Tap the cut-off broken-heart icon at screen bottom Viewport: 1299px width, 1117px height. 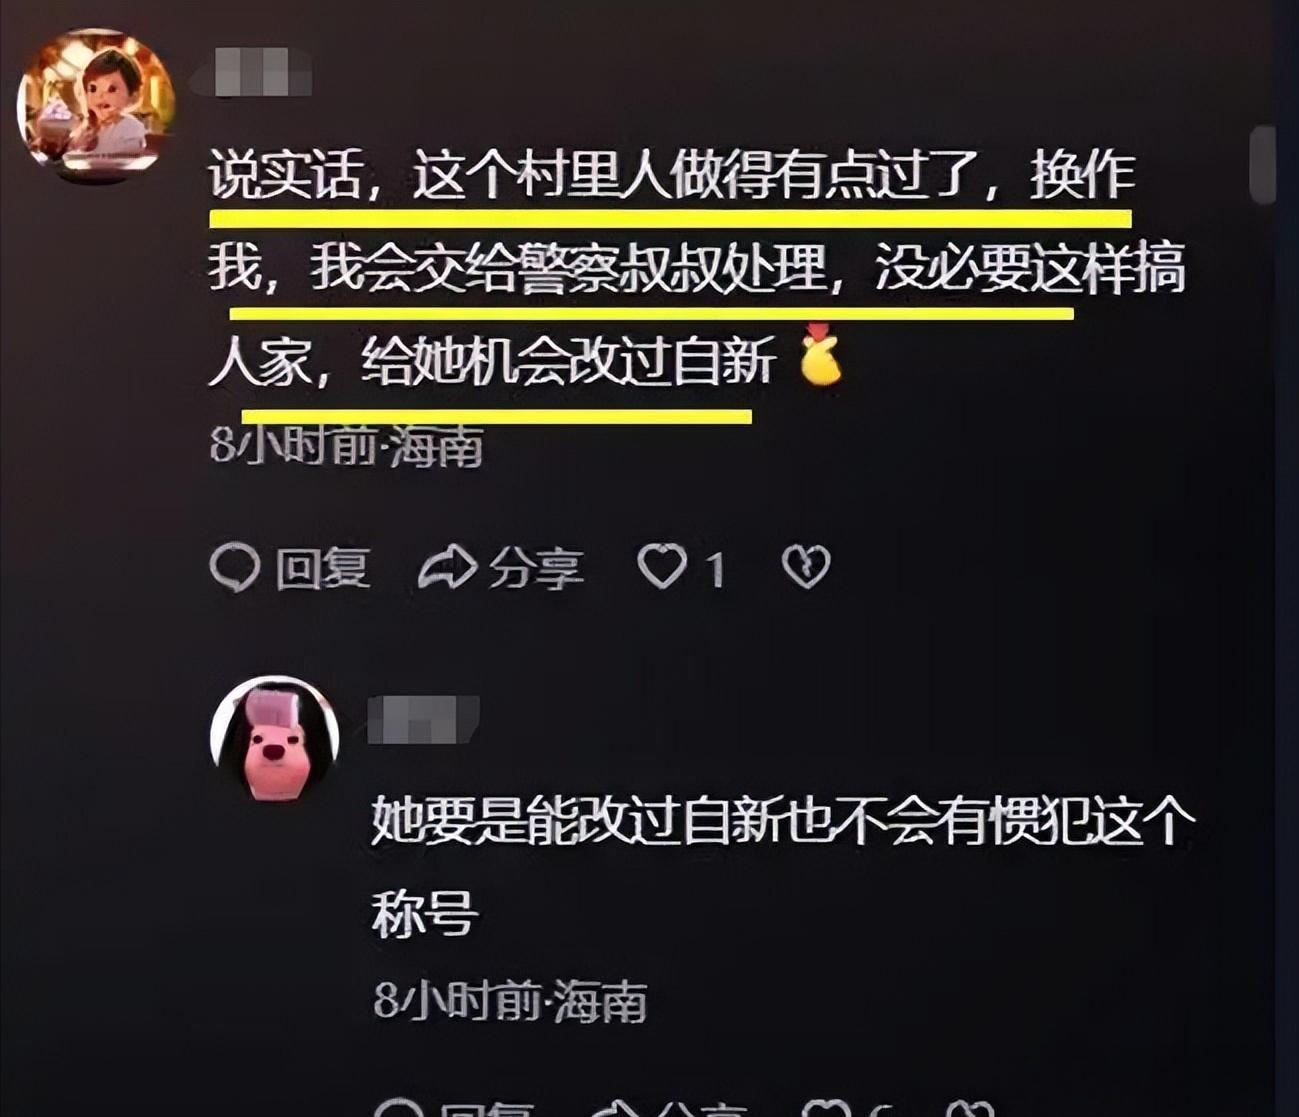tap(970, 1108)
